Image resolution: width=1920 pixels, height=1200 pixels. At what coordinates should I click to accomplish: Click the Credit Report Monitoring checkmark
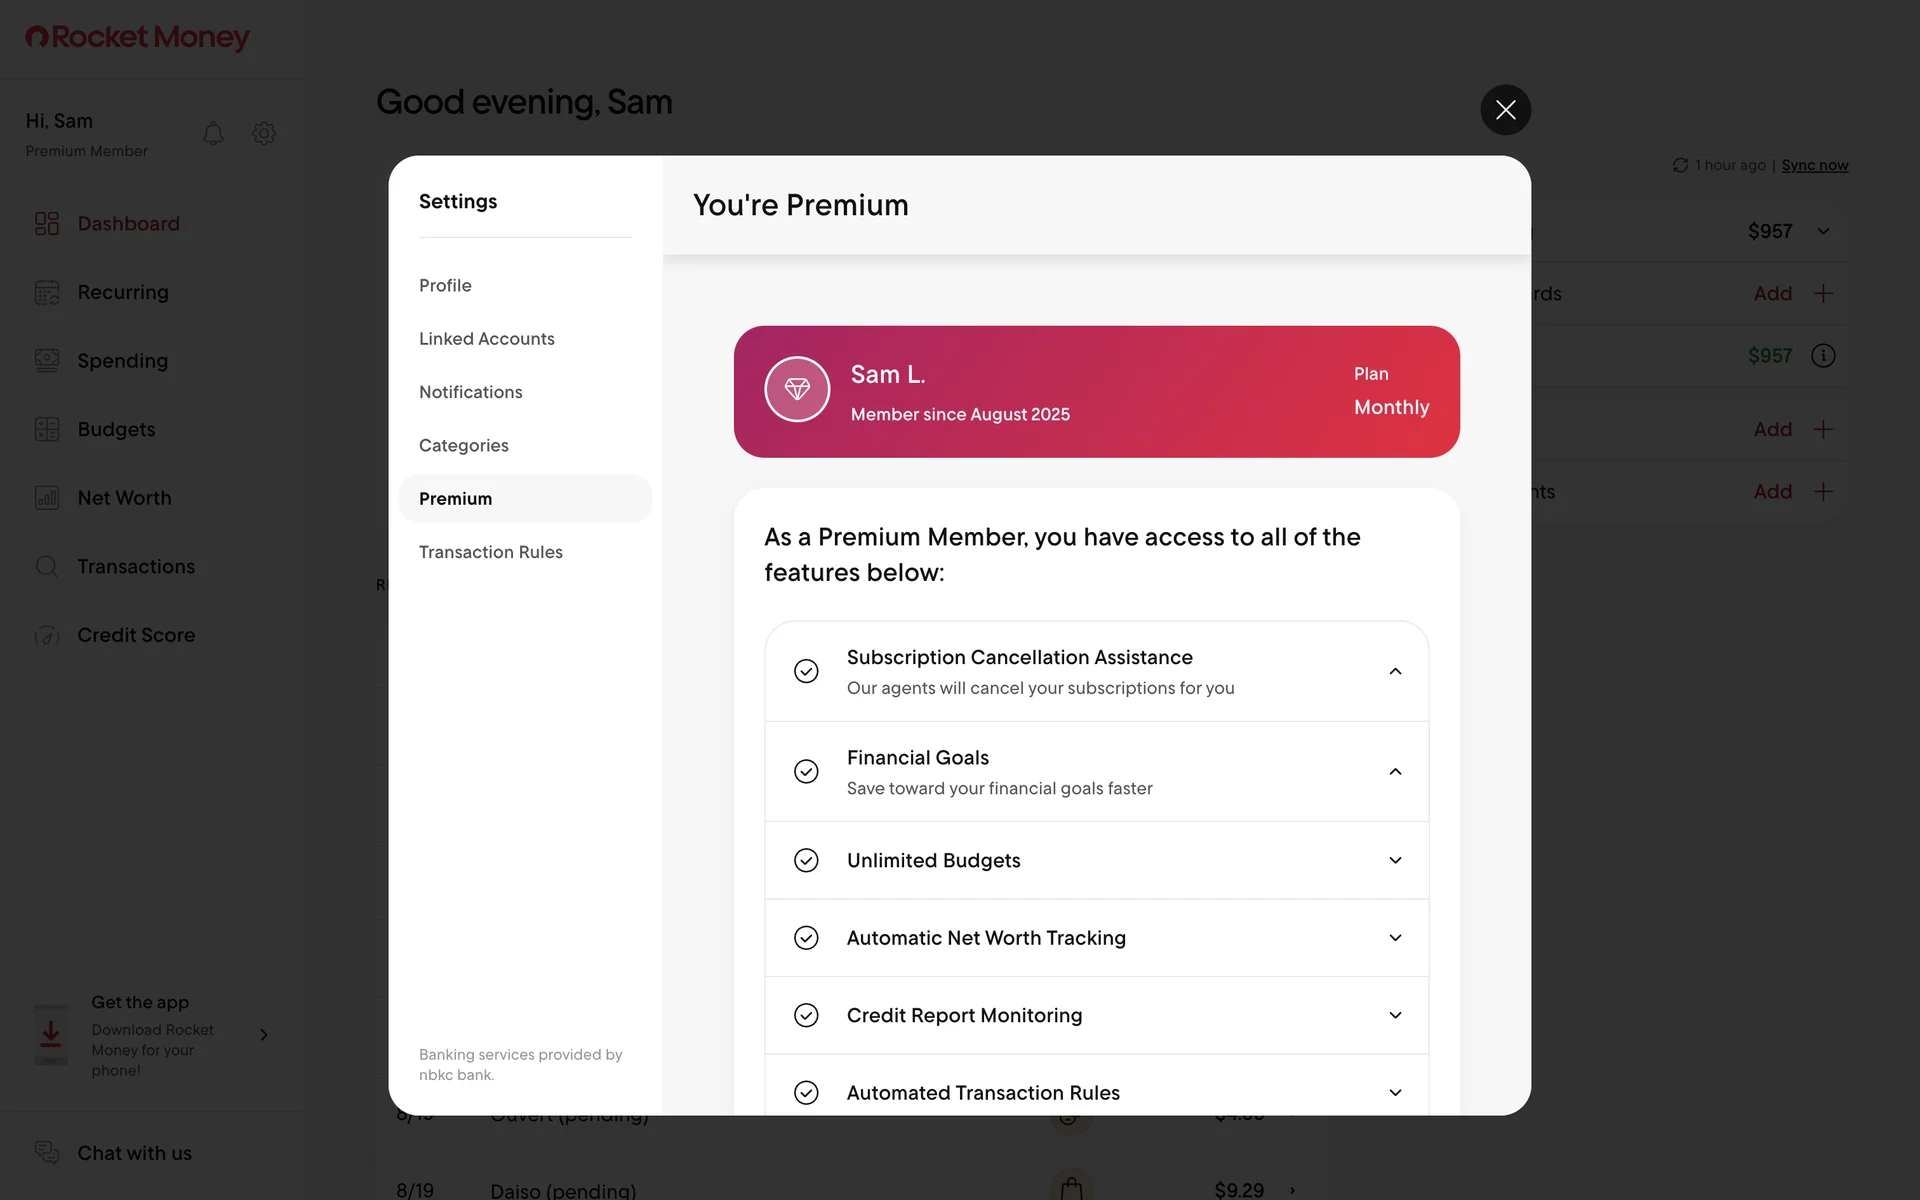[806, 1015]
